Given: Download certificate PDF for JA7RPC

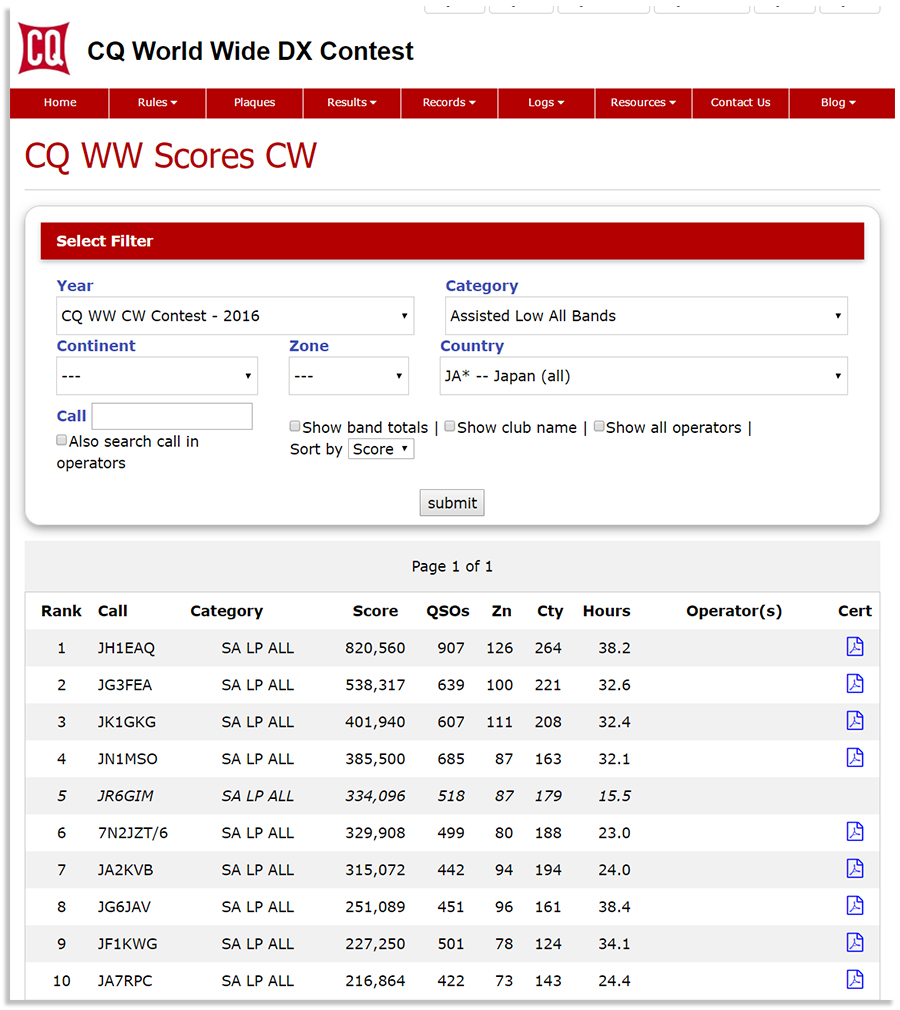Looking at the screenshot, I should tap(854, 980).
